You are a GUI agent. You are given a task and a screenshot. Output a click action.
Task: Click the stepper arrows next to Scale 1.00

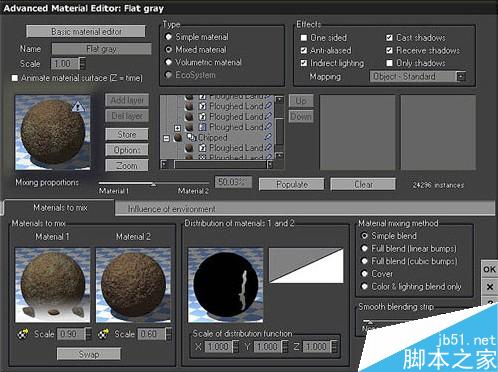83,63
